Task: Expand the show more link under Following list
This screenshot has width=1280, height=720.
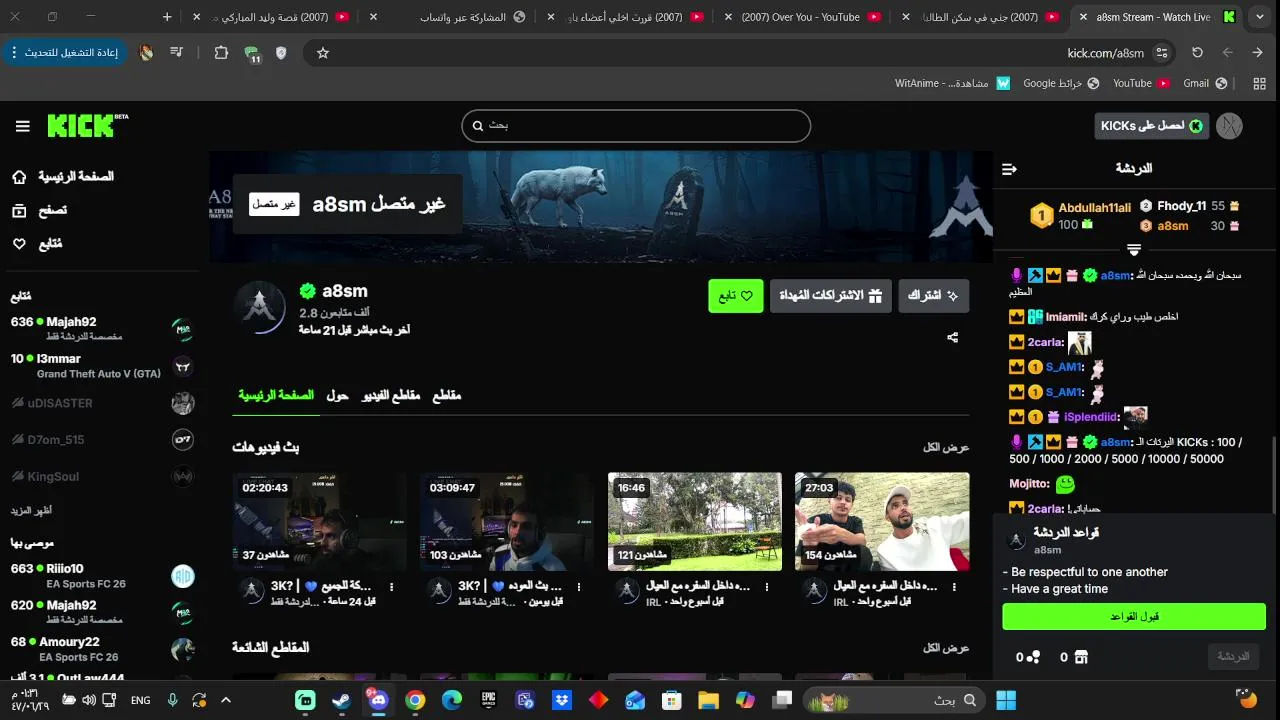Action: tap(32, 510)
